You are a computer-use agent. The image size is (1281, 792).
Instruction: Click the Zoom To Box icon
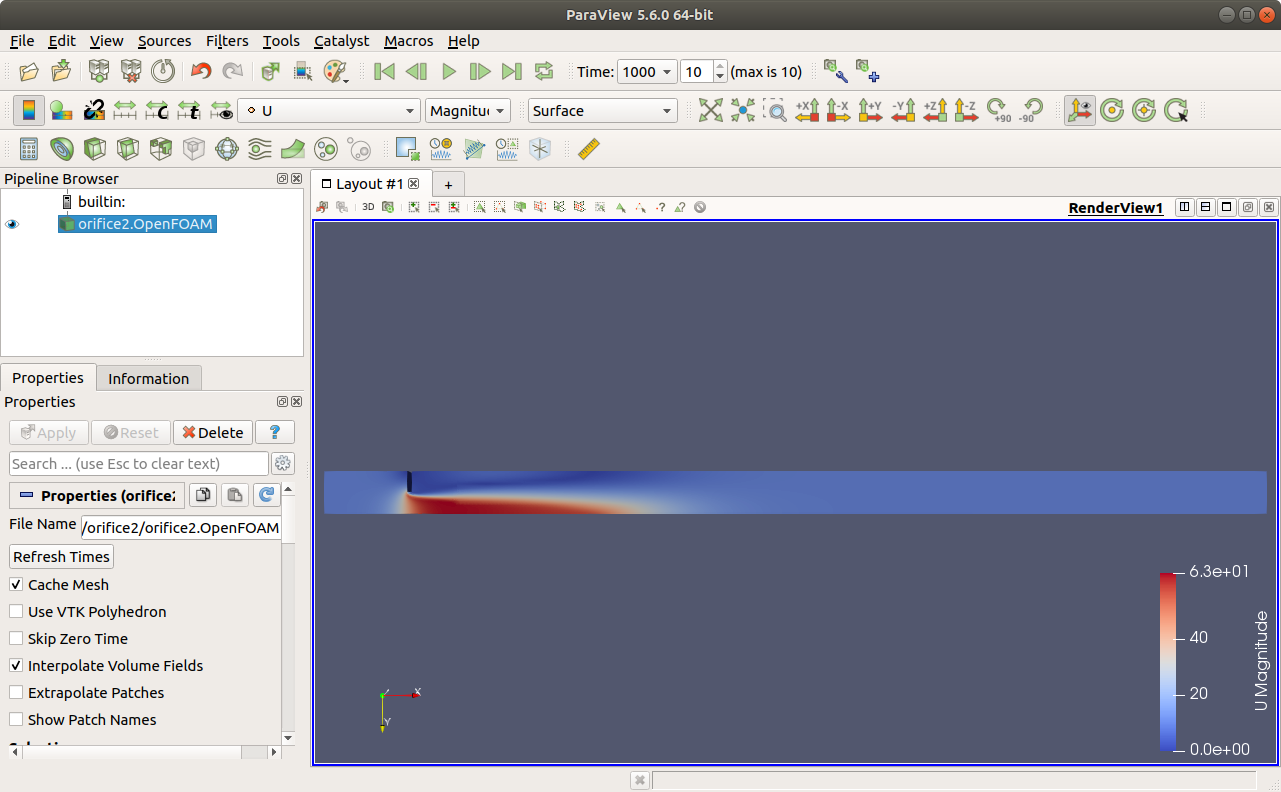click(x=775, y=110)
